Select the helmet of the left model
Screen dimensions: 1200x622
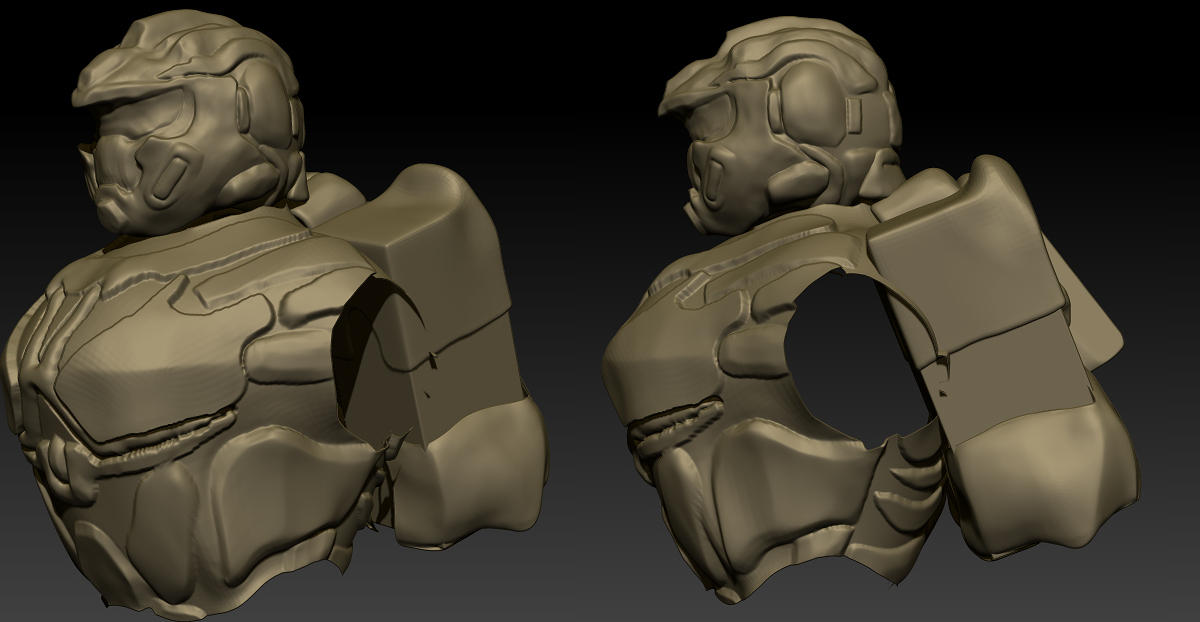[190, 120]
